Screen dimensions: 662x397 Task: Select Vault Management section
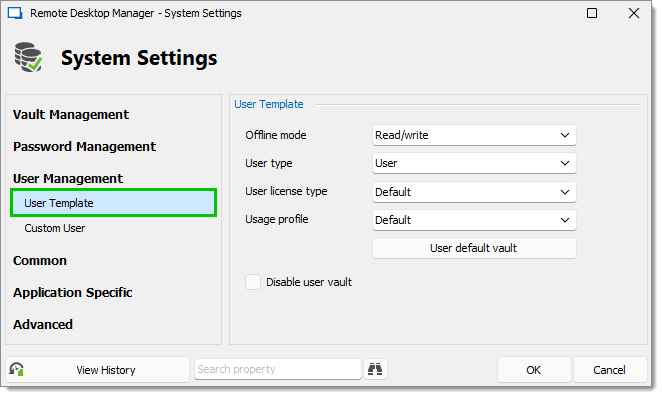[x=71, y=114]
